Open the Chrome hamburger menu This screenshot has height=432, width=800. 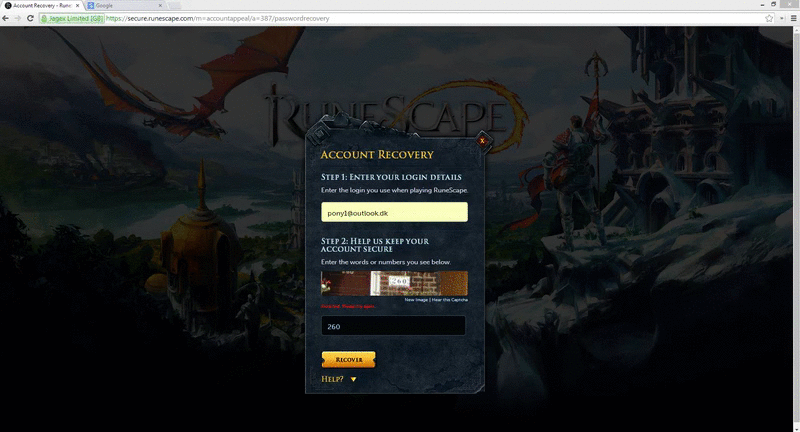point(793,18)
